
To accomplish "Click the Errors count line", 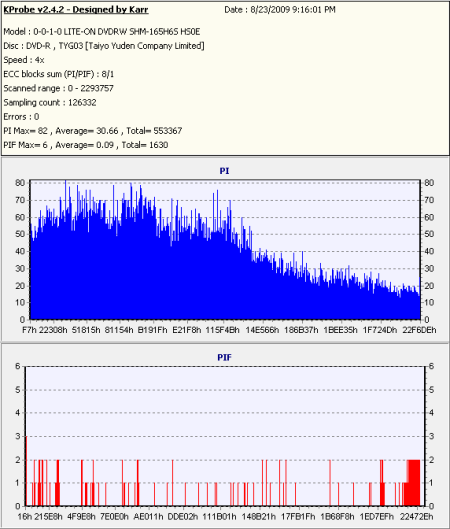I will pos(21,117).
